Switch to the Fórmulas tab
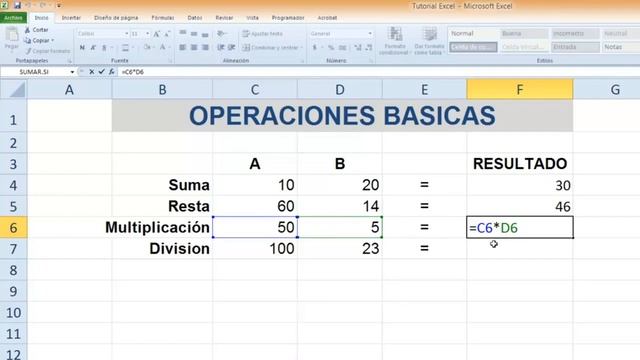This screenshot has height=360, width=640. pyautogui.click(x=162, y=18)
